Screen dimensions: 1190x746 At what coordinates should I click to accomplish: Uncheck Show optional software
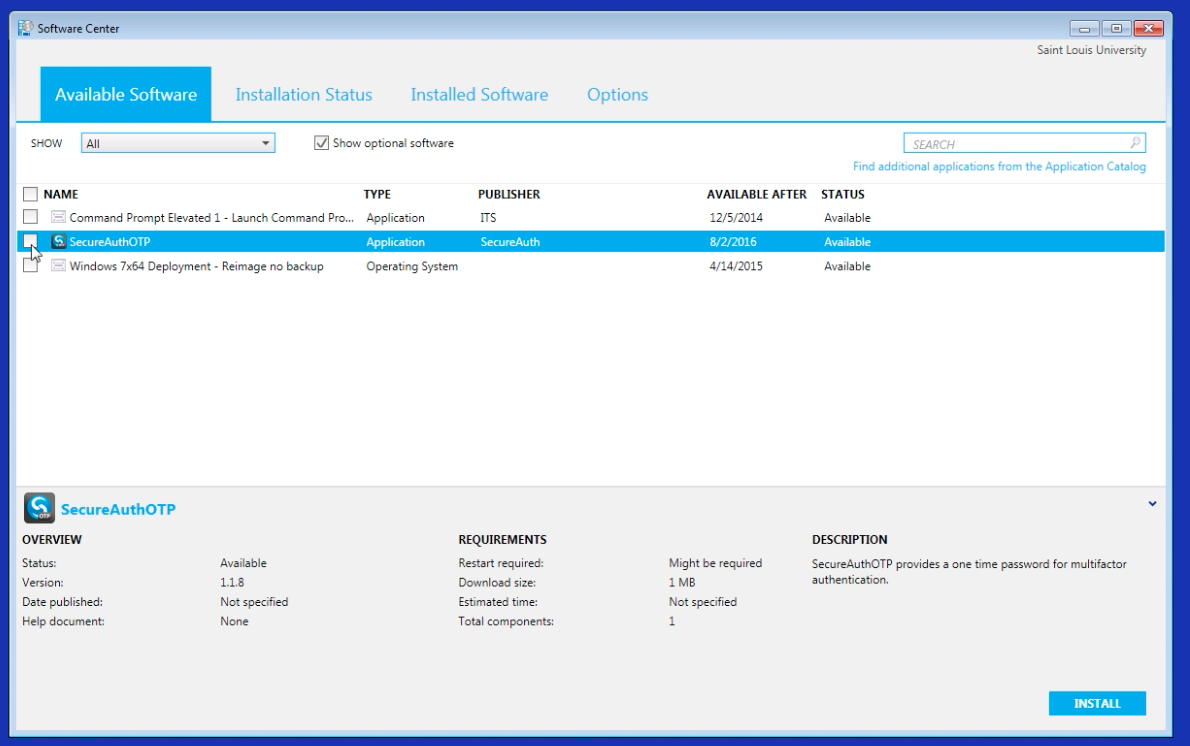[321, 143]
